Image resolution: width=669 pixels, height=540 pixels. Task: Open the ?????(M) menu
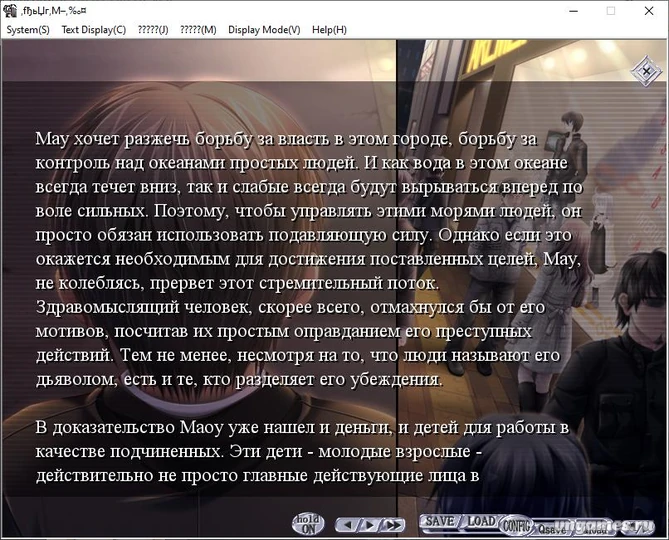pos(198,30)
